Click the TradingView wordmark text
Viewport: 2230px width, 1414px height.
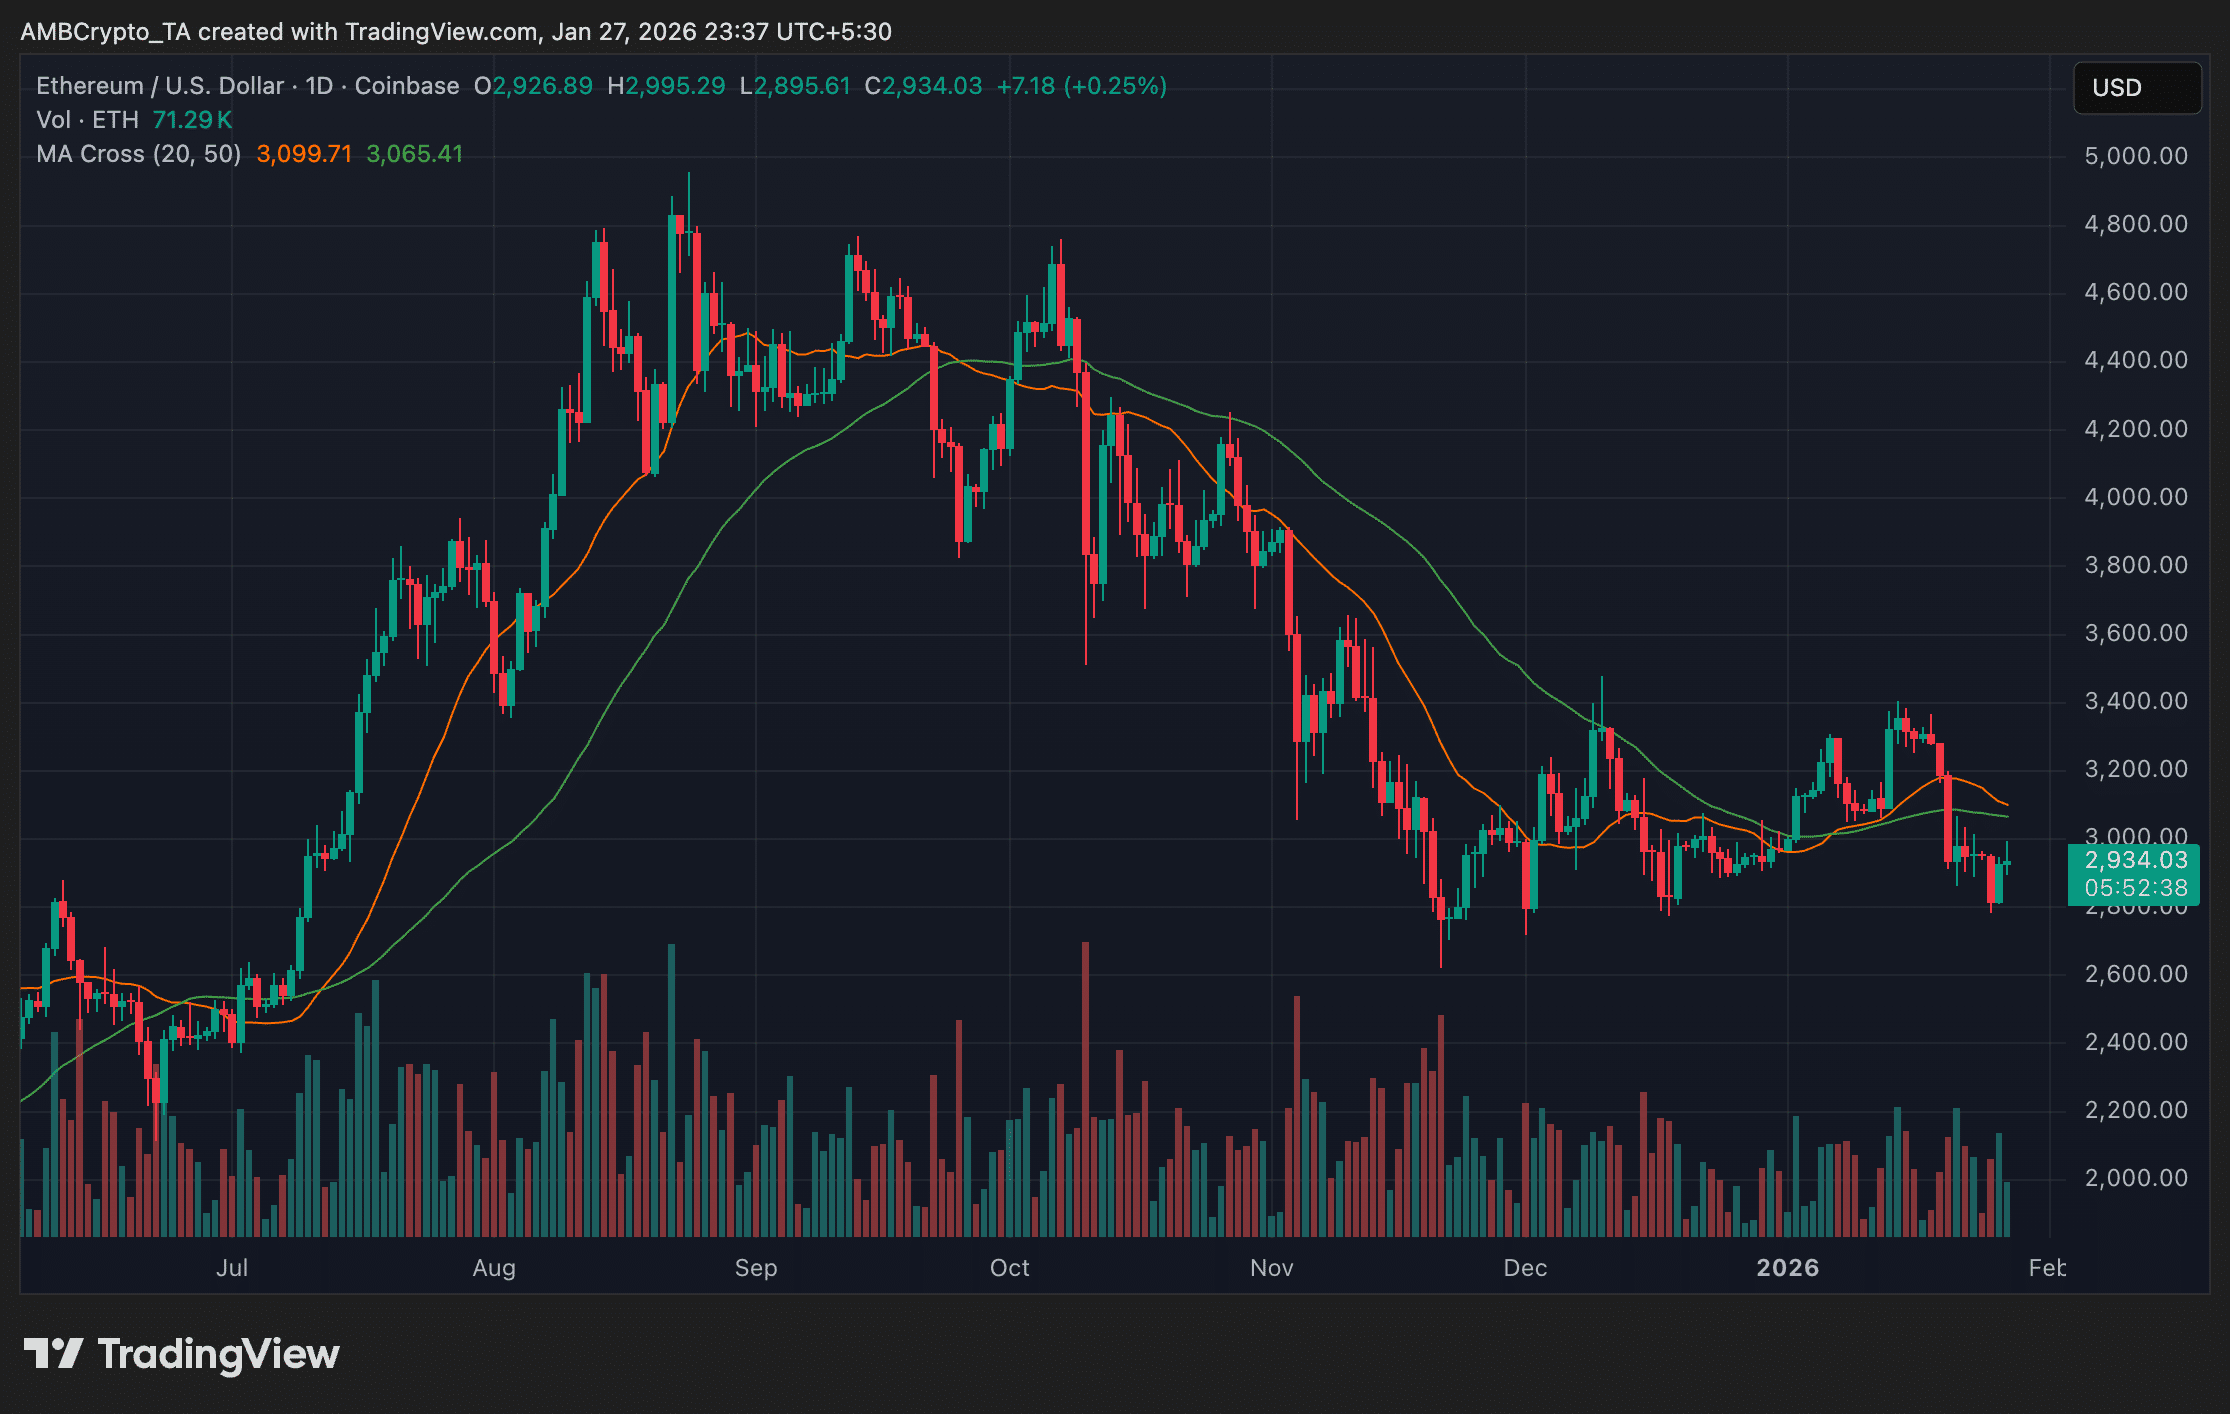(x=218, y=1354)
